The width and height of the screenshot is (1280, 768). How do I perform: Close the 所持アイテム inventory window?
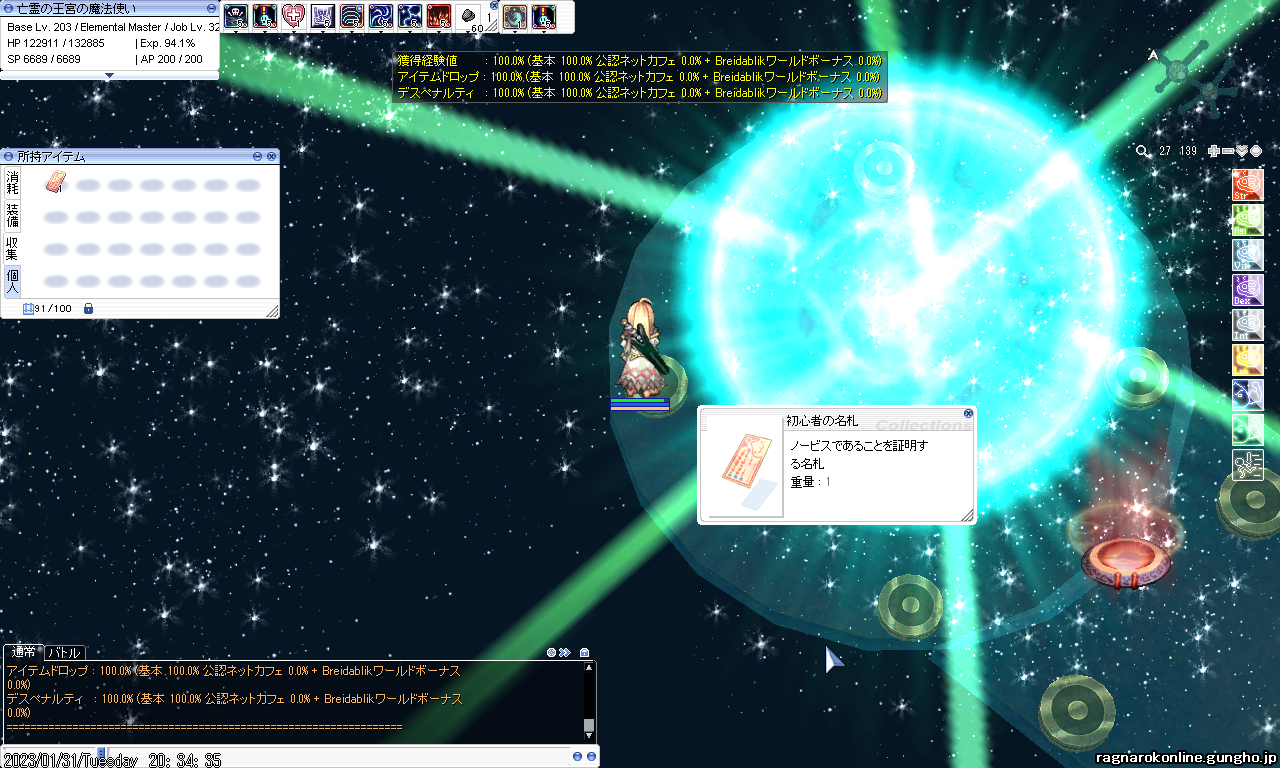pyautogui.click(x=271, y=156)
